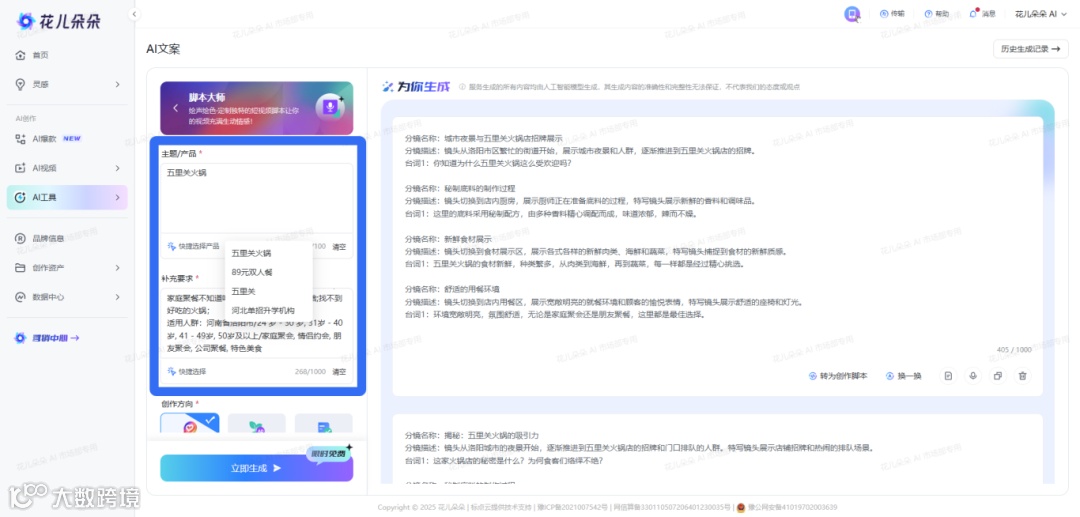
Task: Expand the AI工具 submenu
Action: click(x=67, y=198)
